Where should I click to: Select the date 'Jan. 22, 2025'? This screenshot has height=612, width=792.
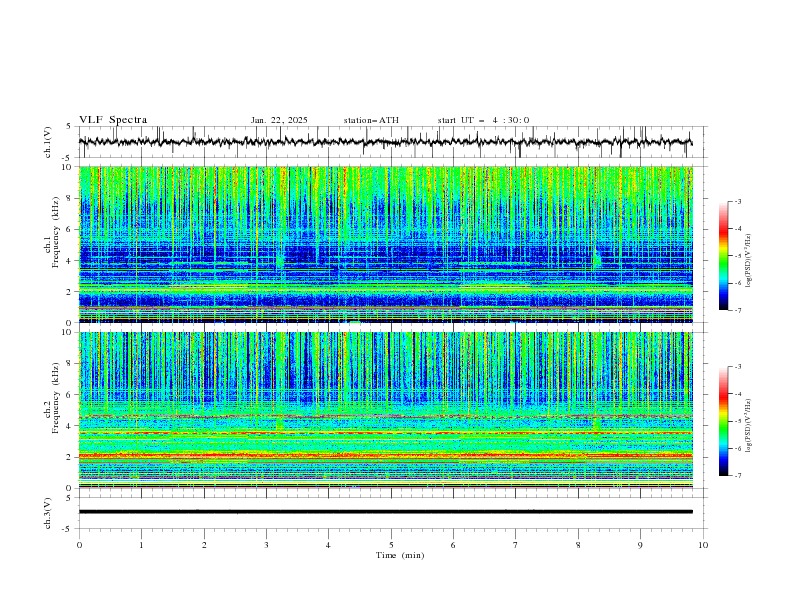(279, 120)
